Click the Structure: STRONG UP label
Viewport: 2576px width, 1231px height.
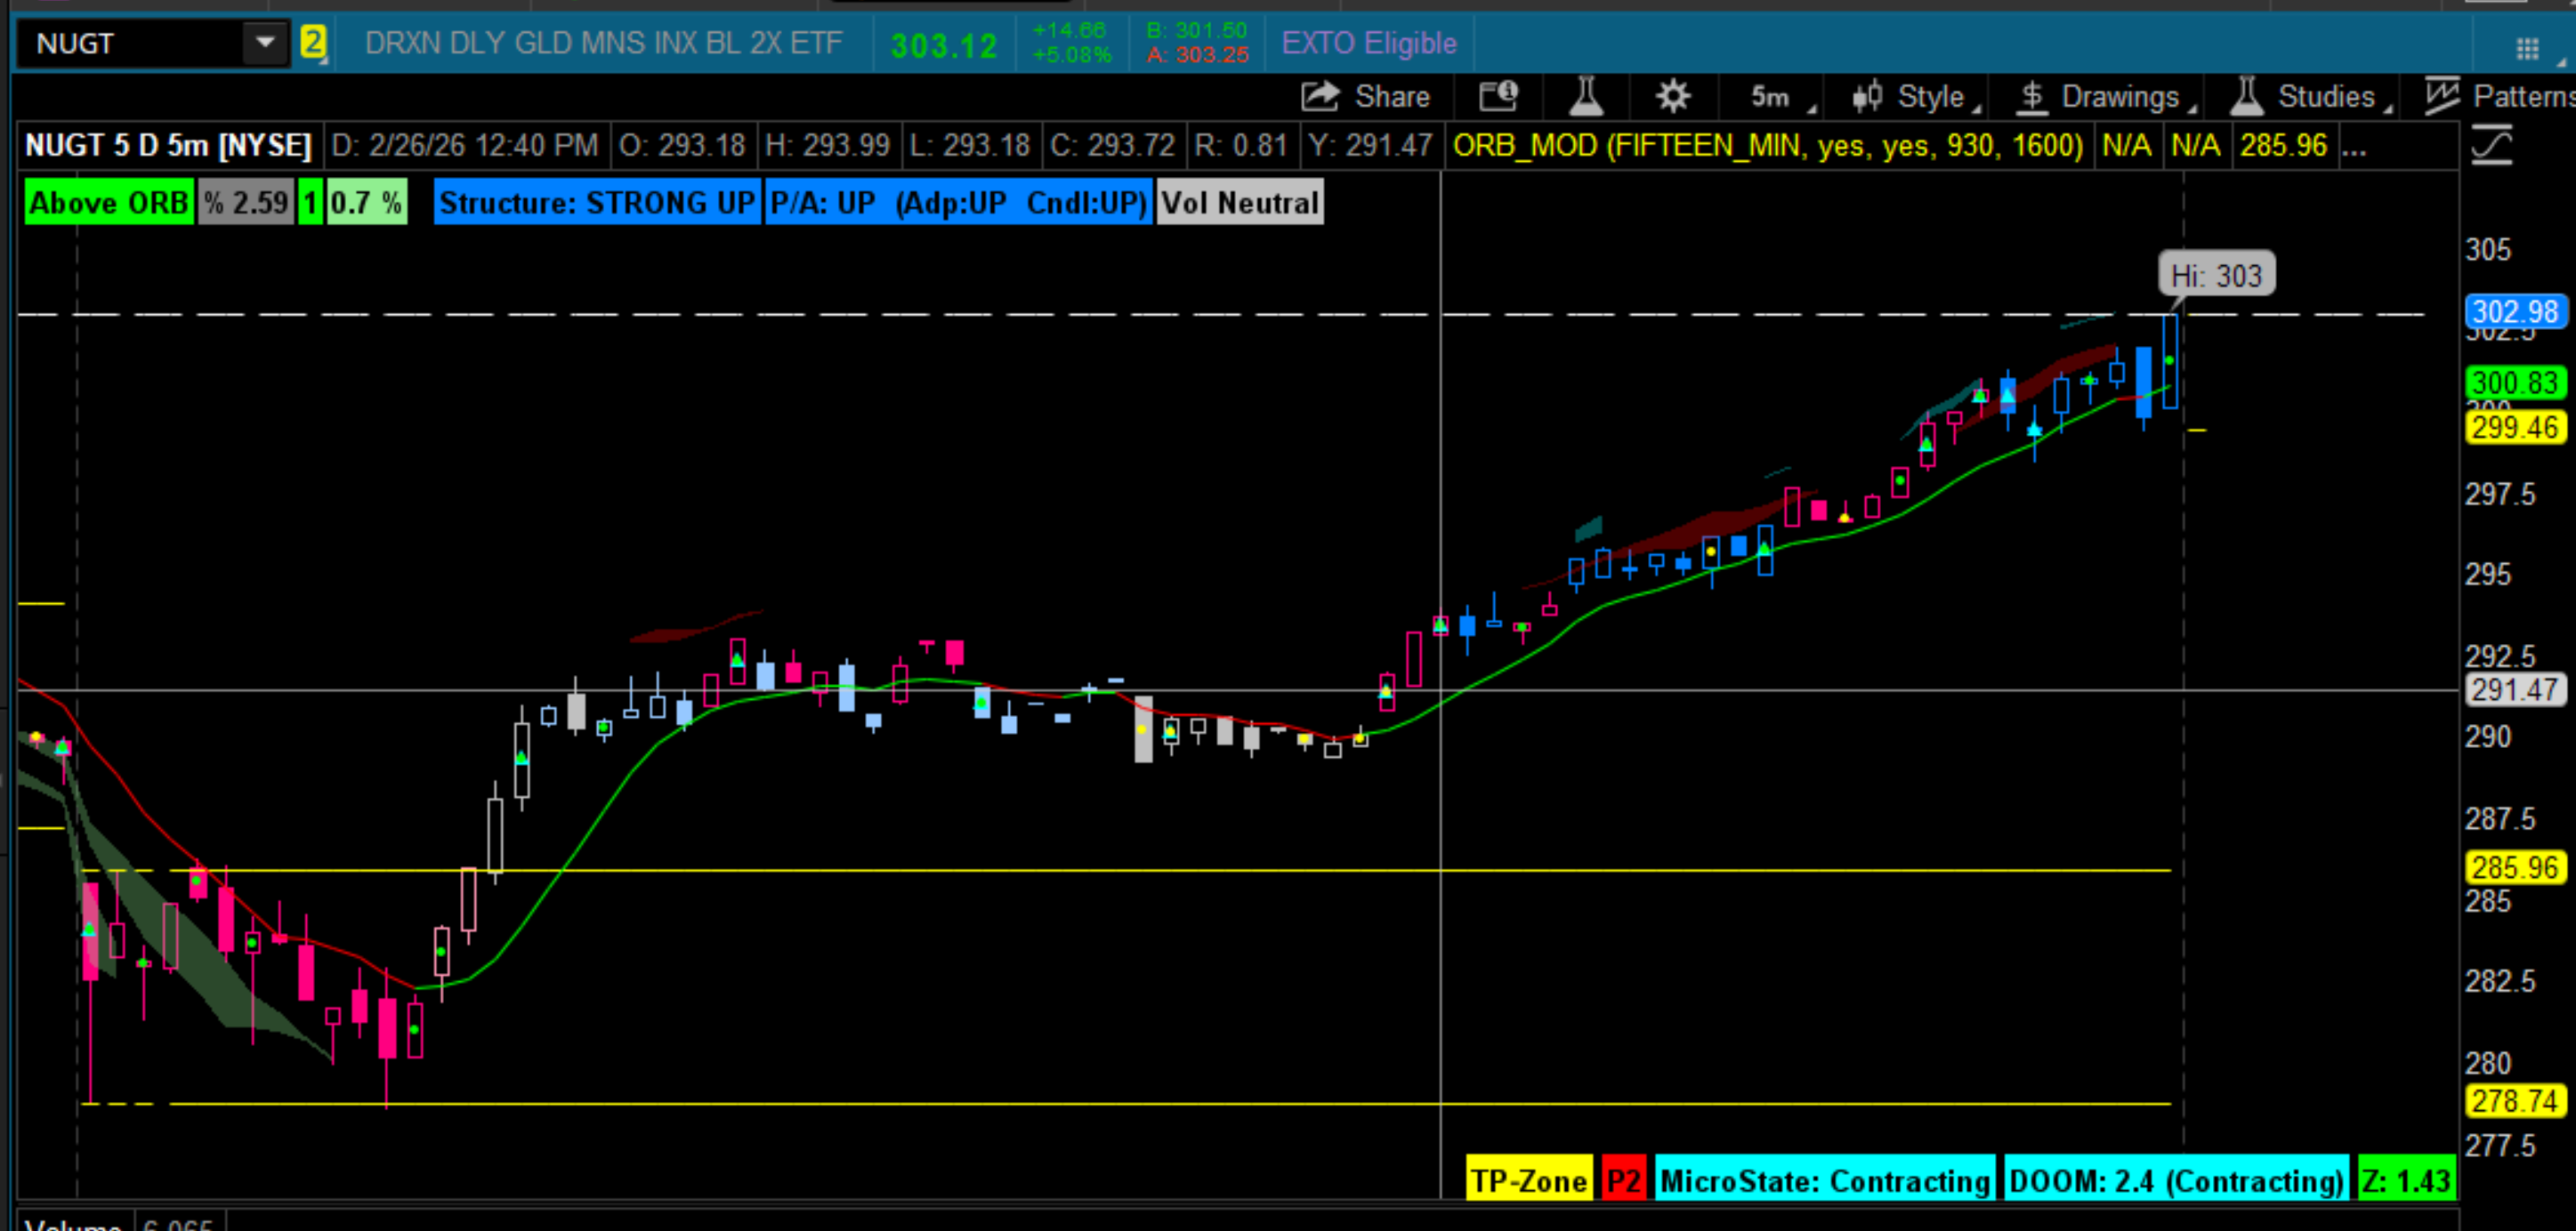pos(596,203)
